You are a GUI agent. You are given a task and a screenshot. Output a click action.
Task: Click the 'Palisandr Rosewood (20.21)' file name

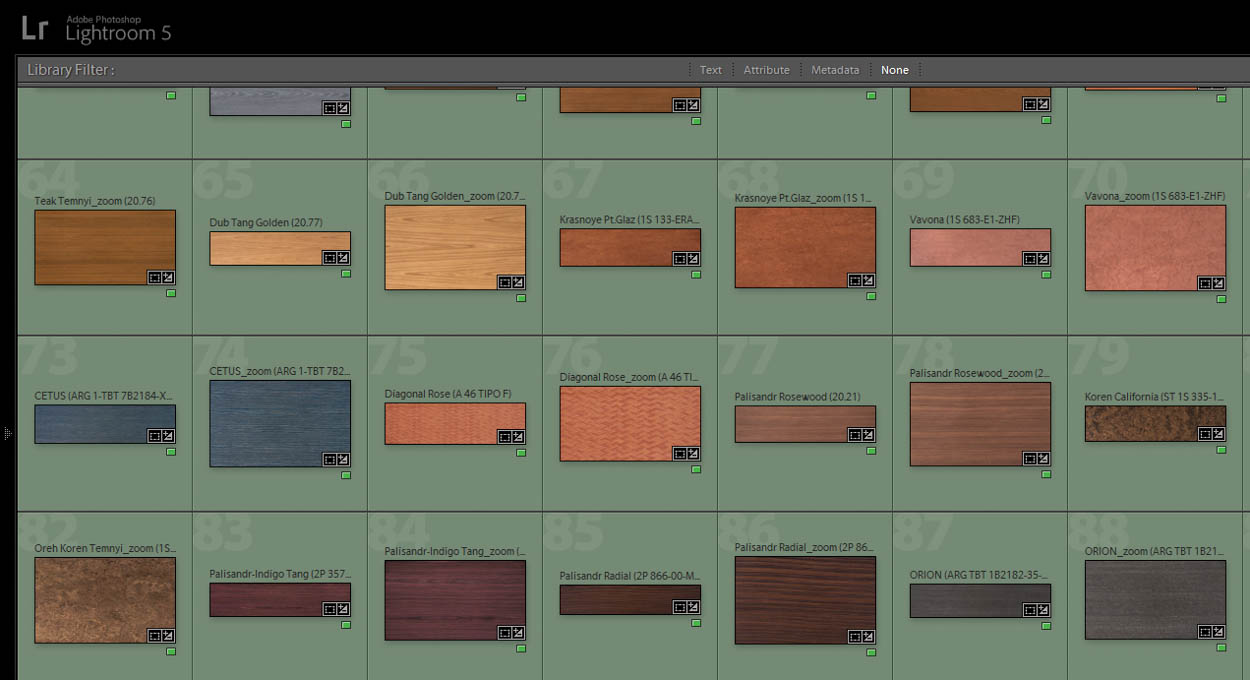coord(796,397)
